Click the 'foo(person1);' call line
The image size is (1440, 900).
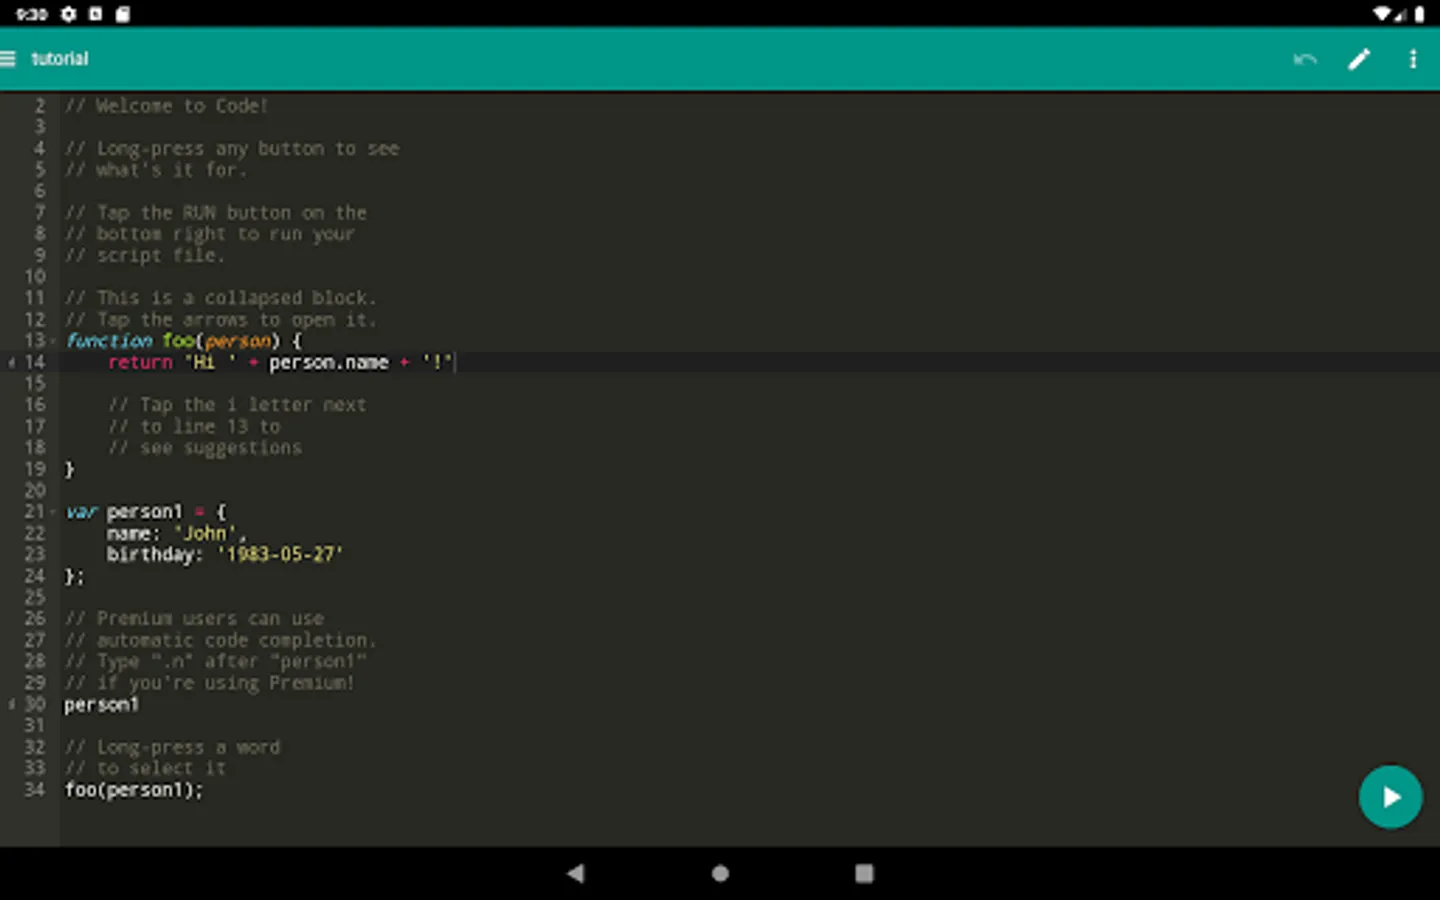(x=134, y=790)
